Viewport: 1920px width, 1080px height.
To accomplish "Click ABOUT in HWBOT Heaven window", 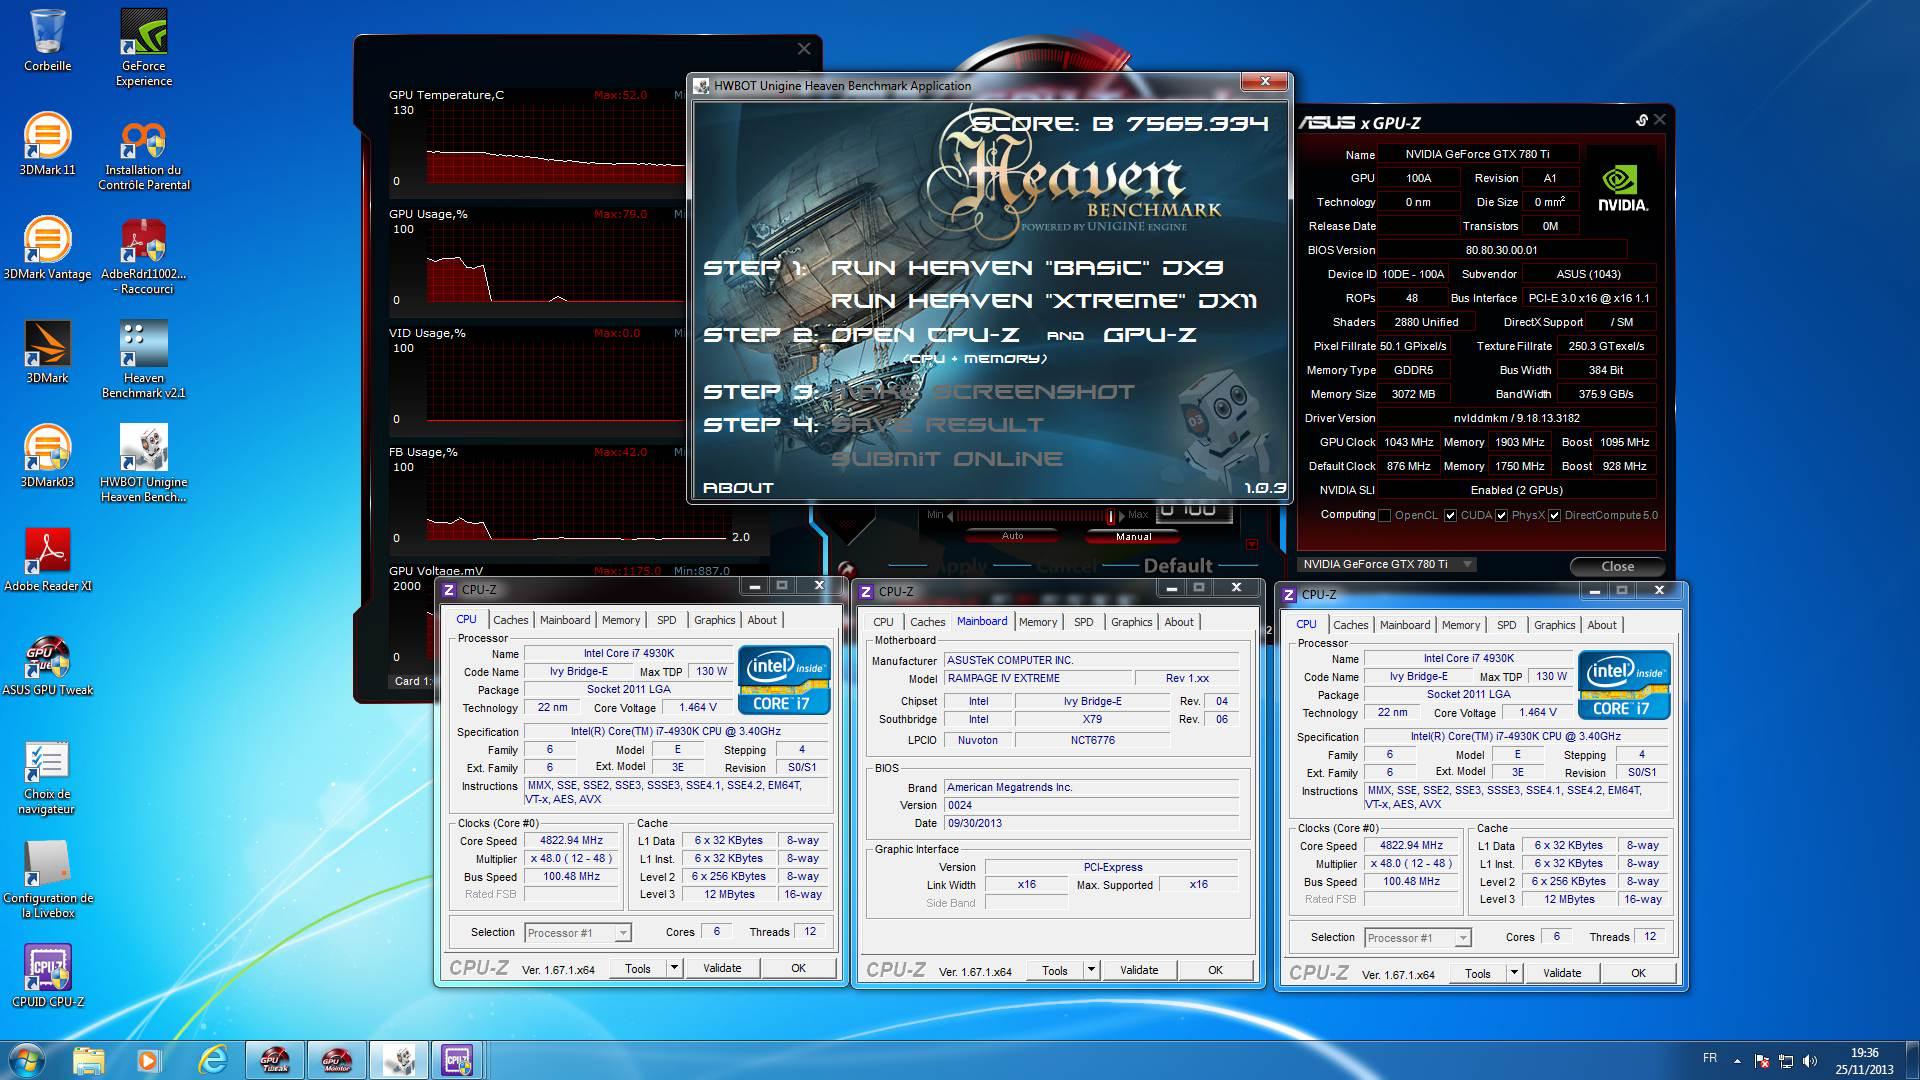I will click(738, 488).
